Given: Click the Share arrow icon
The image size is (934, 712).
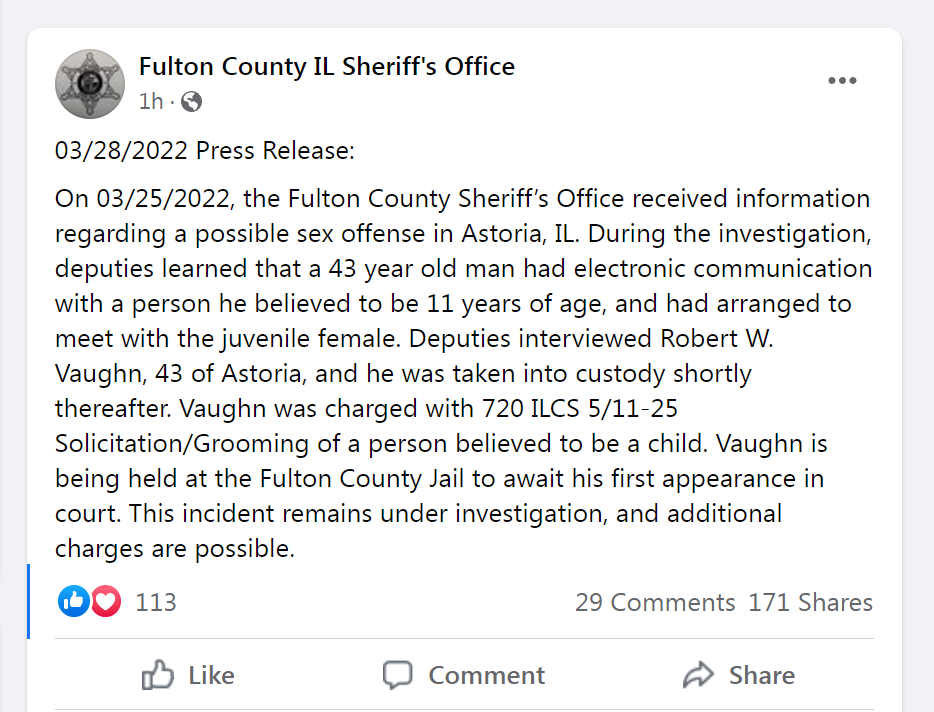Looking at the screenshot, I should coord(698,675).
